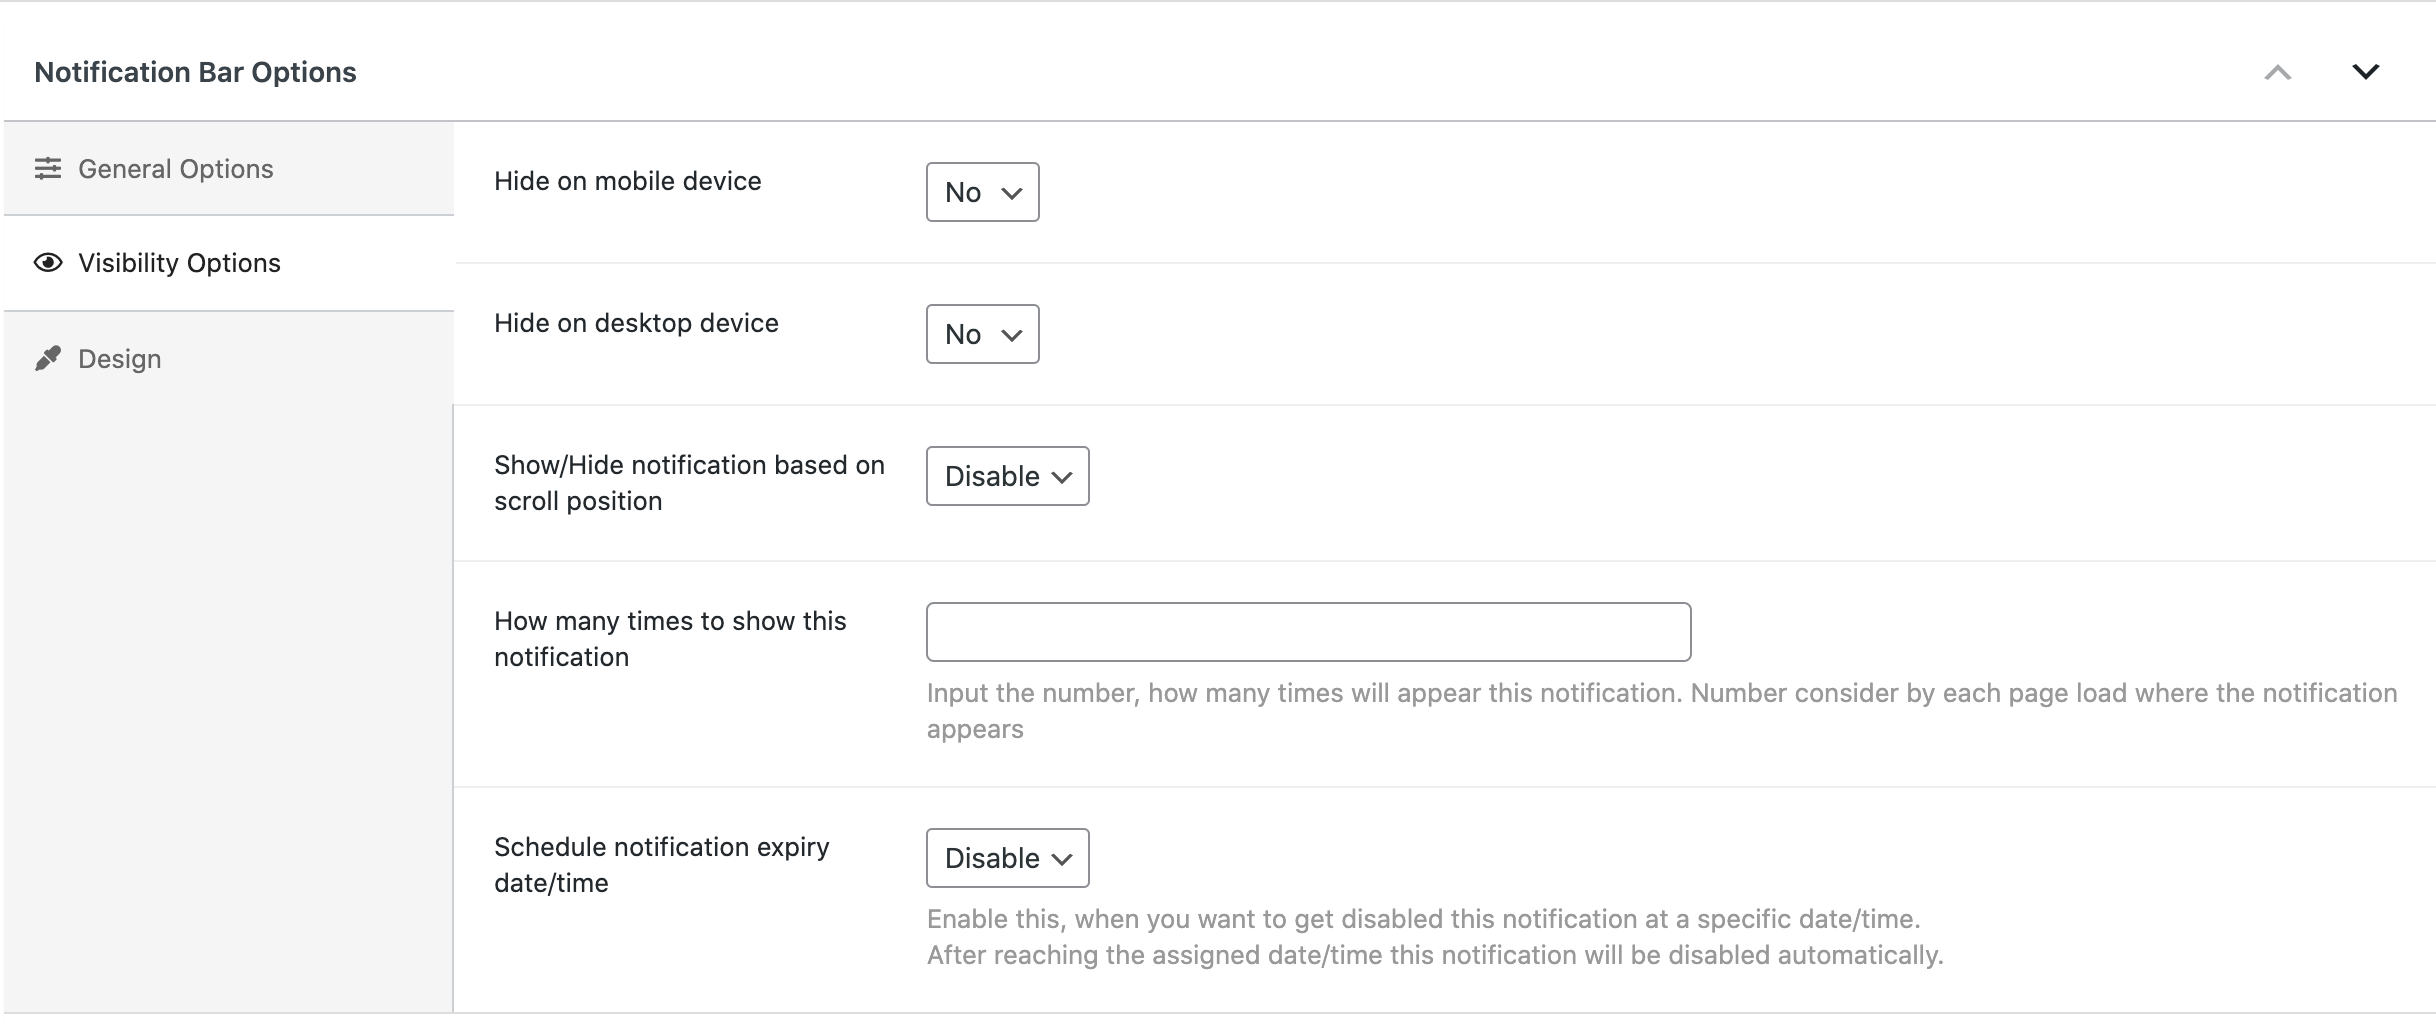Open the Design tab
The width and height of the screenshot is (2436, 1022).
point(229,358)
